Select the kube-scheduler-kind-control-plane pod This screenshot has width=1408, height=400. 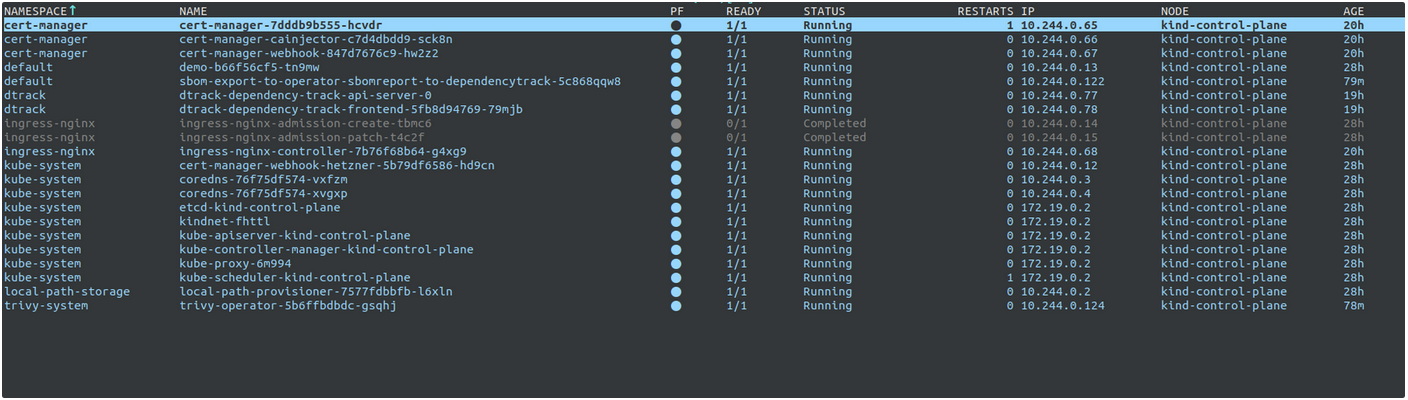coord(294,277)
